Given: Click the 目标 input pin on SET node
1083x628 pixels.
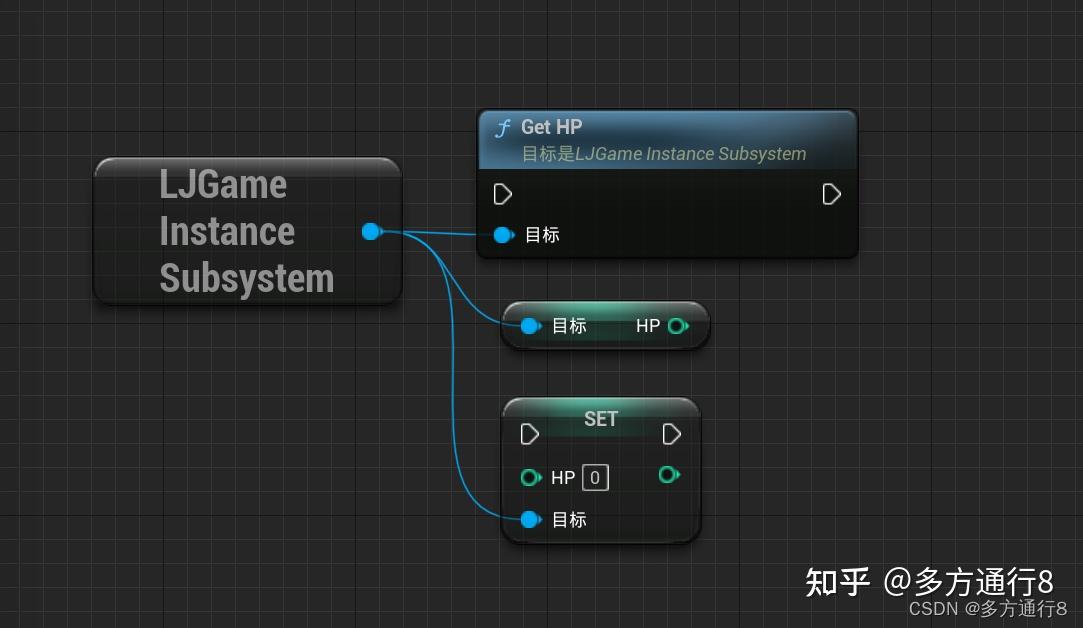Looking at the screenshot, I should point(529,519).
